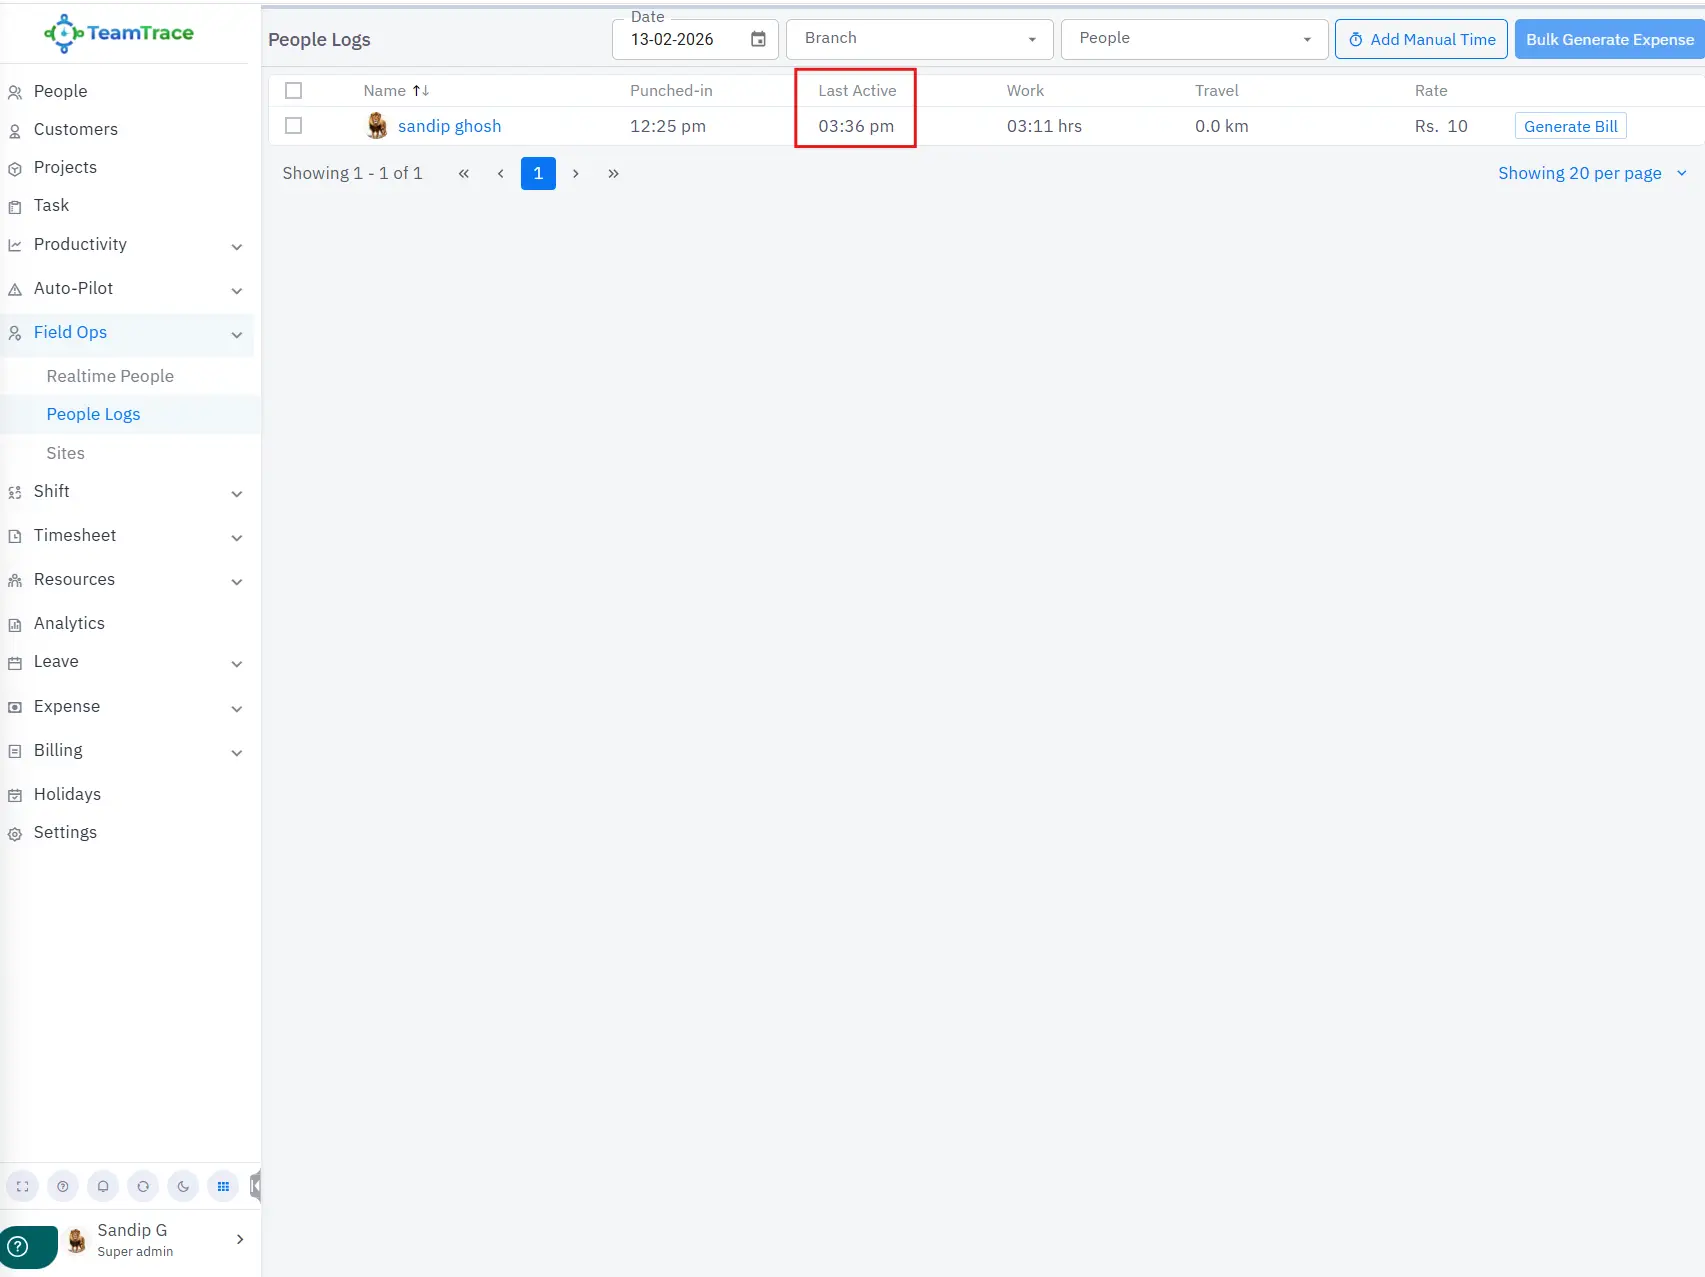Open the Branch filter dropdown
The image size is (1705, 1277).
pyautogui.click(x=919, y=39)
